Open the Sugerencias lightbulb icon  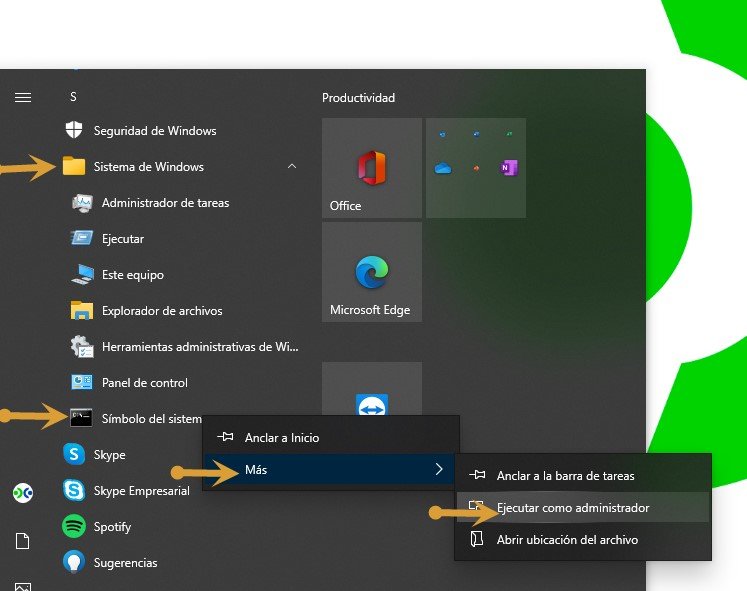tap(74, 562)
